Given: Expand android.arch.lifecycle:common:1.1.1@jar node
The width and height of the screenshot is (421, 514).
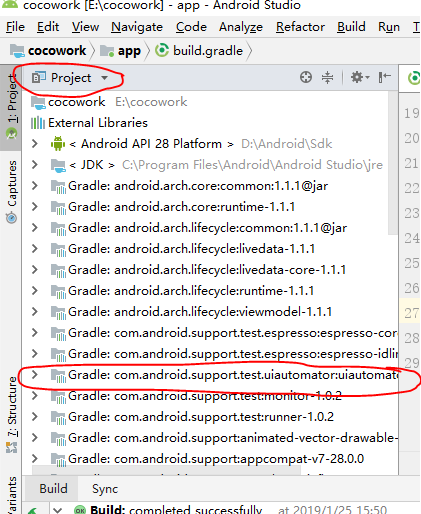Looking at the screenshot, I should coord(34,228).
